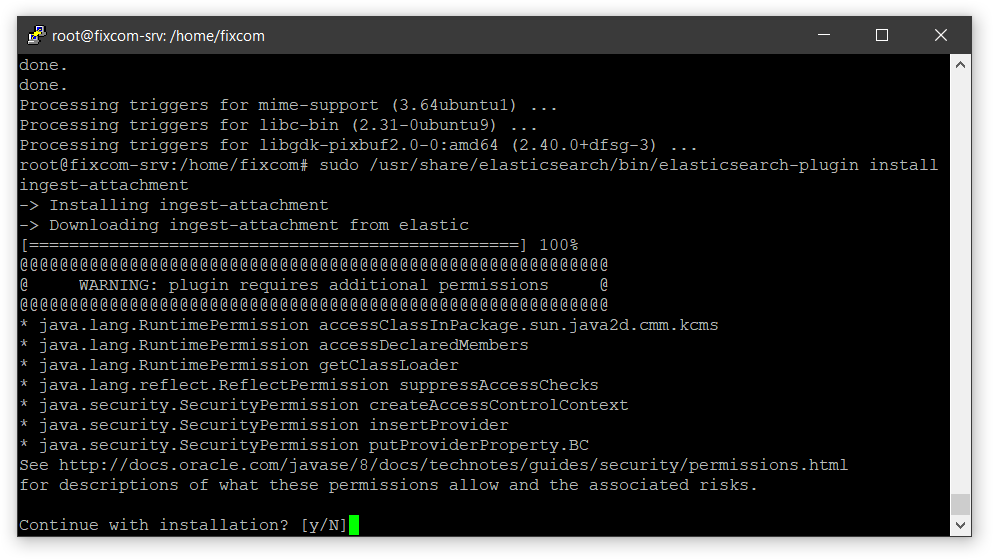The height and width of the screenshot is (559, 993).
Task: Grab the vertical scrollbar thumb
Action: pyautogui.click(x=960, y=505)
